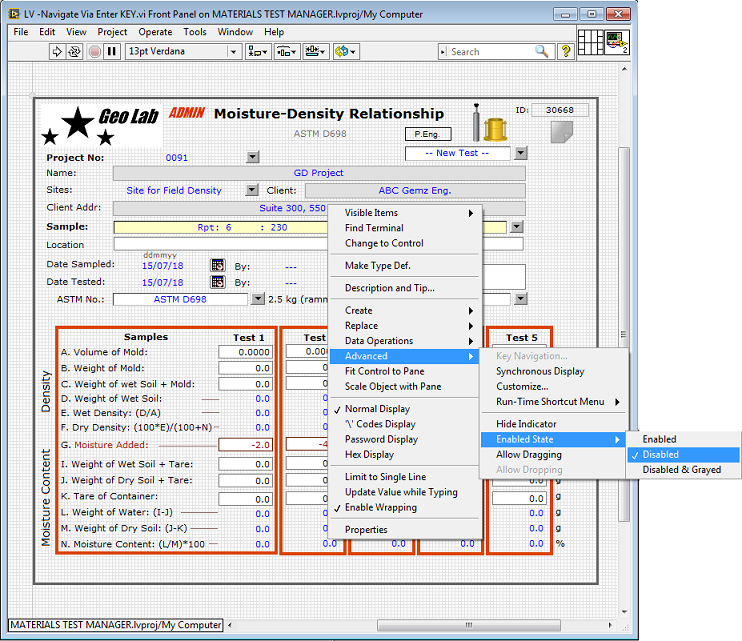Open the ASTM No. dropdown arrow
Viewport: 742px width, 641px height.
pos(257,299)
